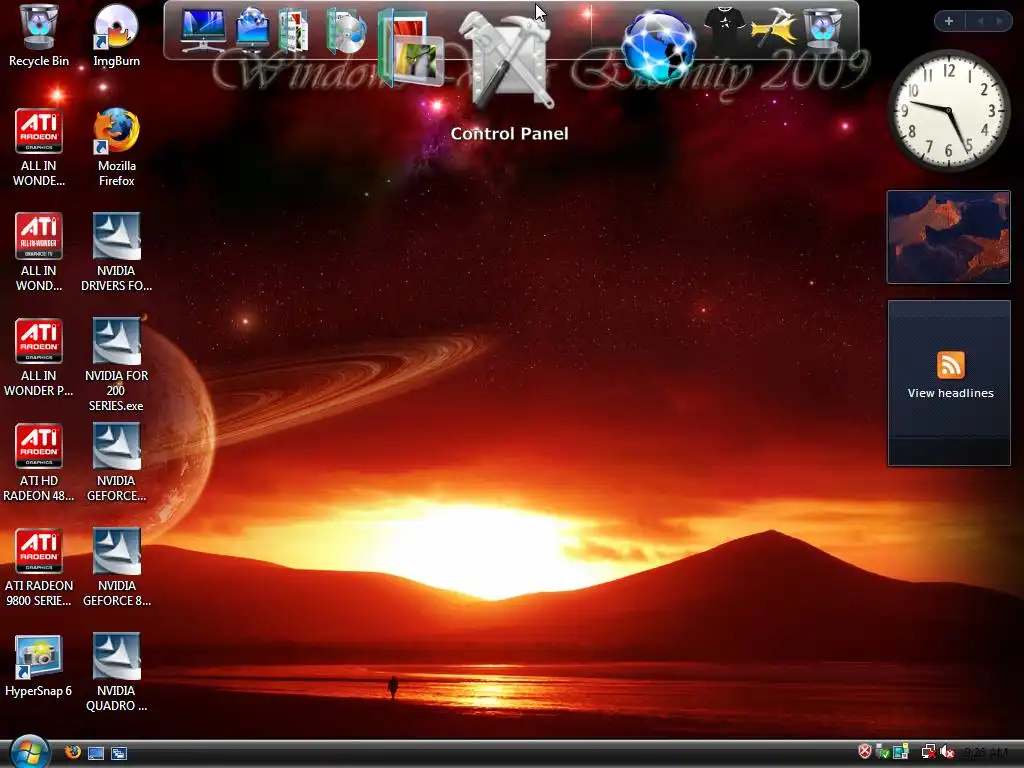Open the network globe-on-monitor dock icon
Screen dimensions: 1024x768
tap(252, 30)
